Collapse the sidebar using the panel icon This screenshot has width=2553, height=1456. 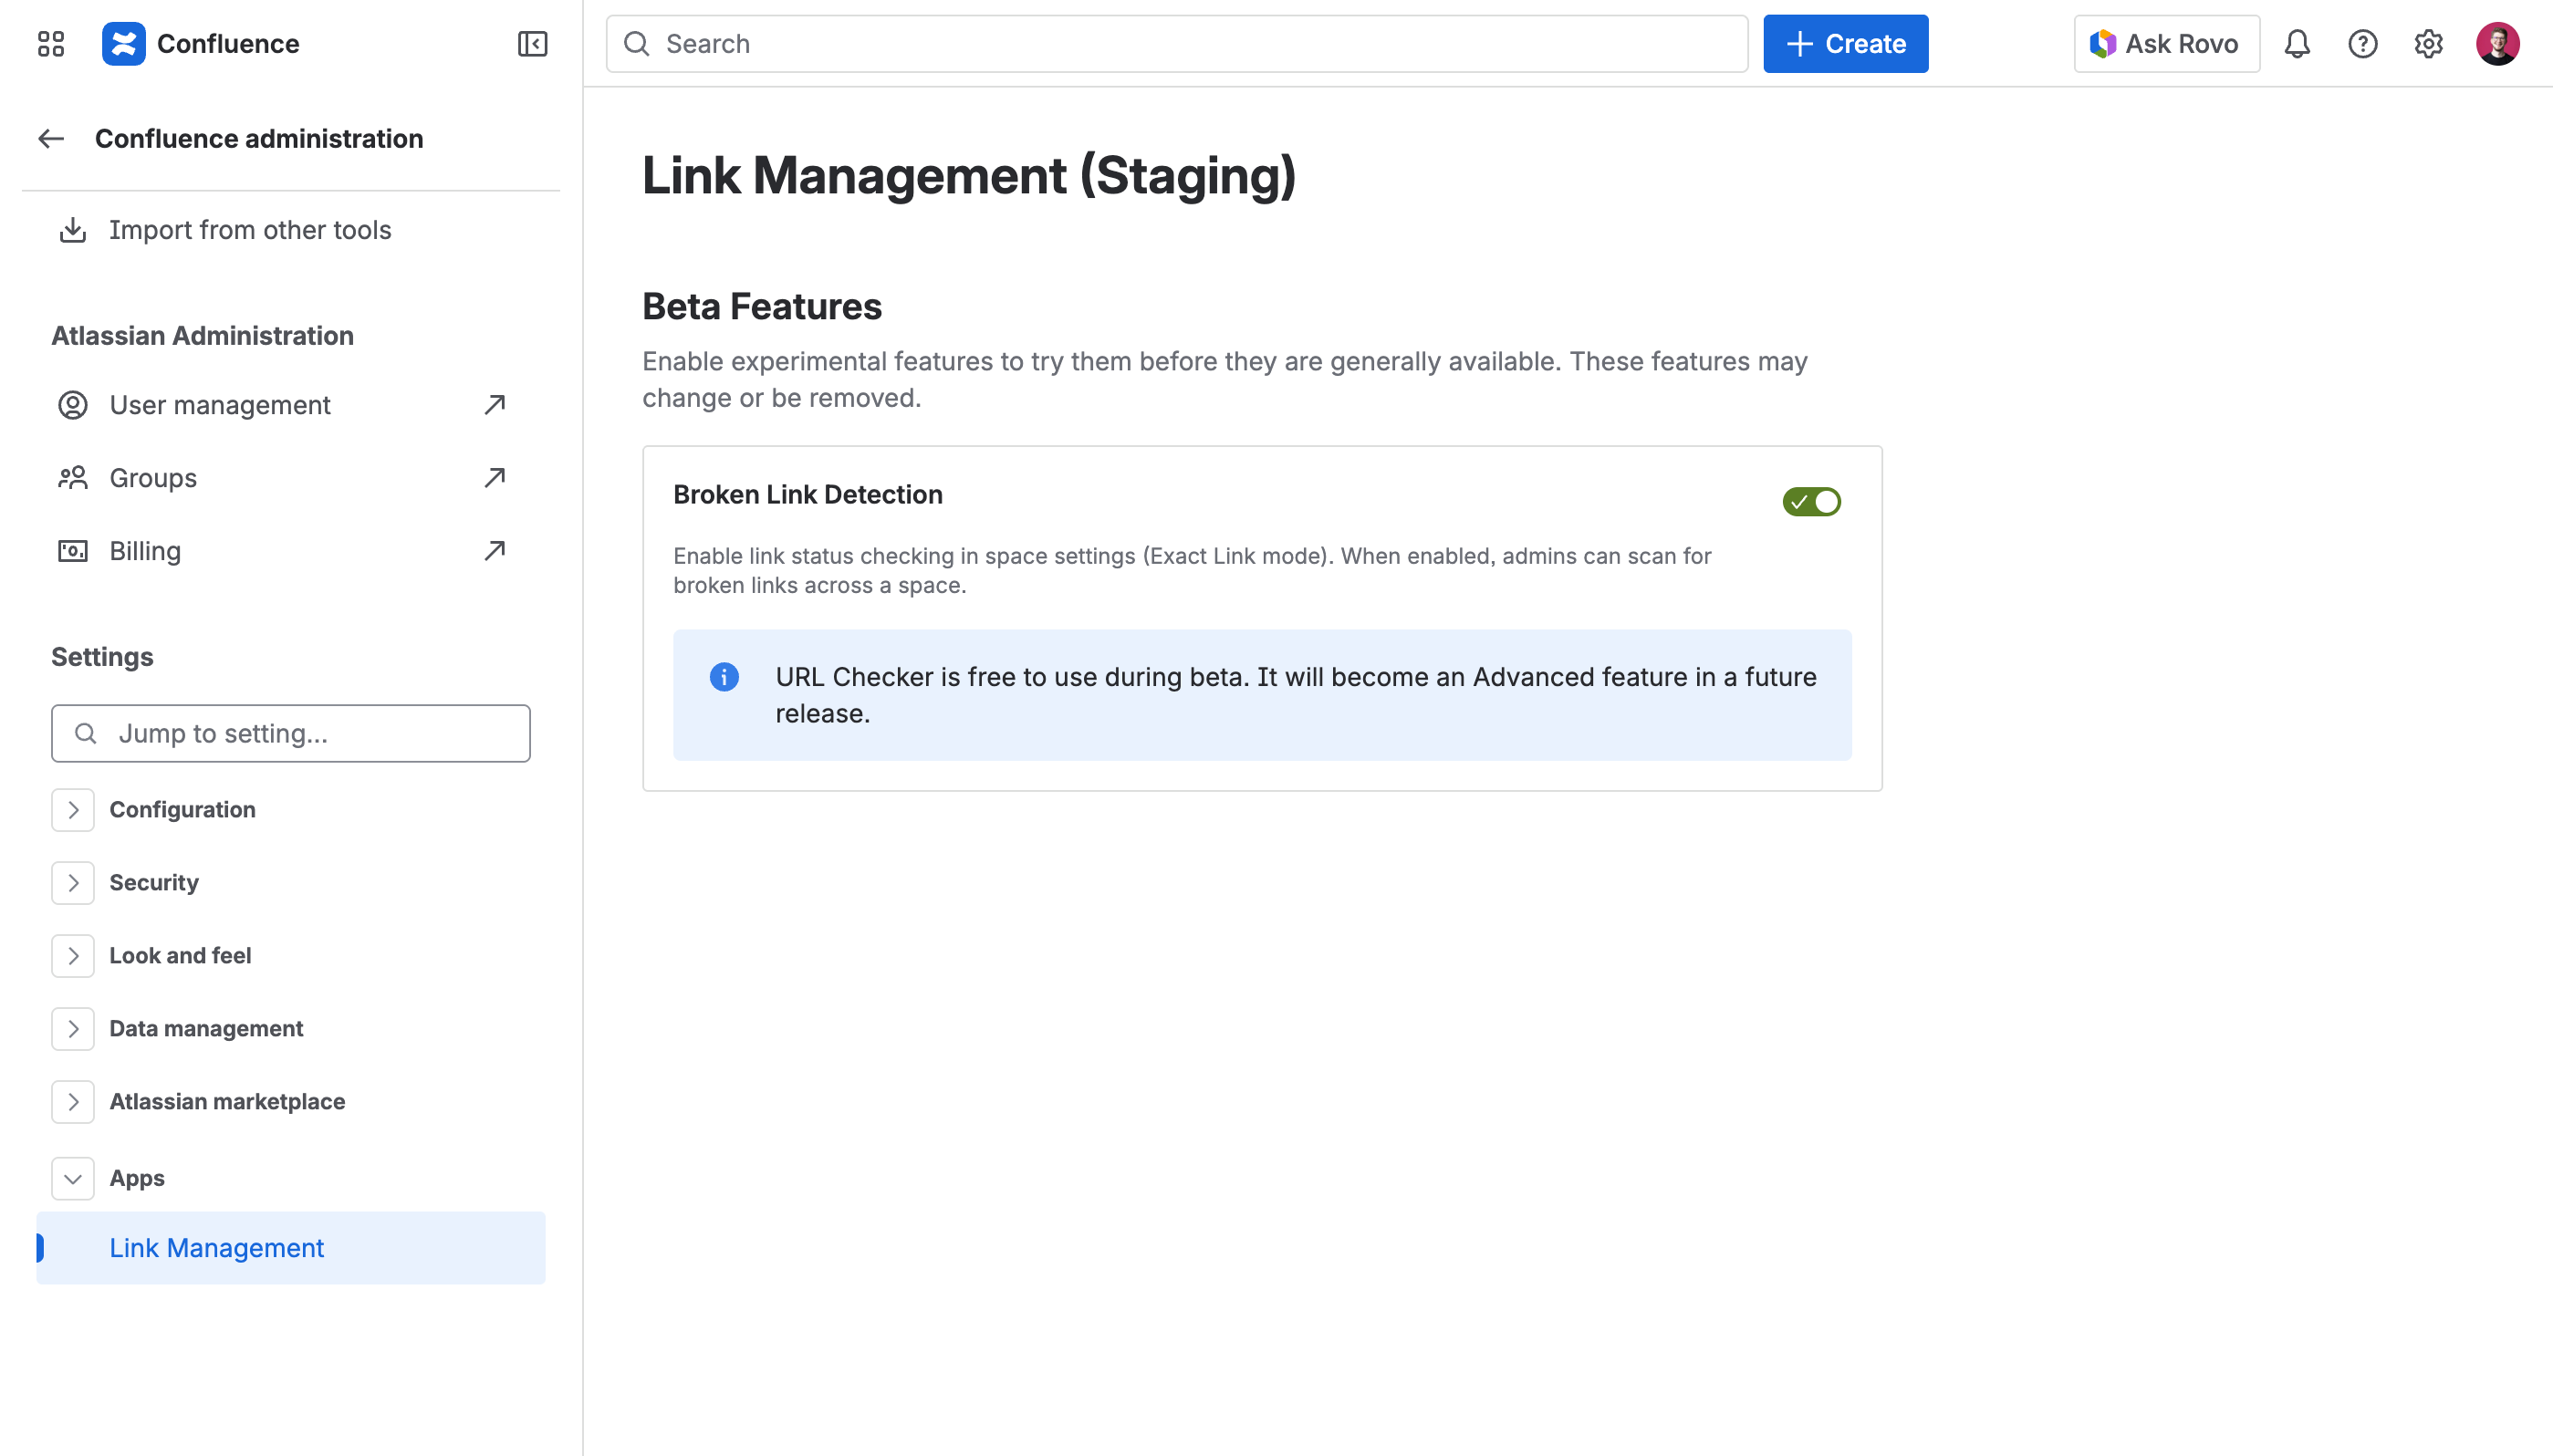pos(531,44)
